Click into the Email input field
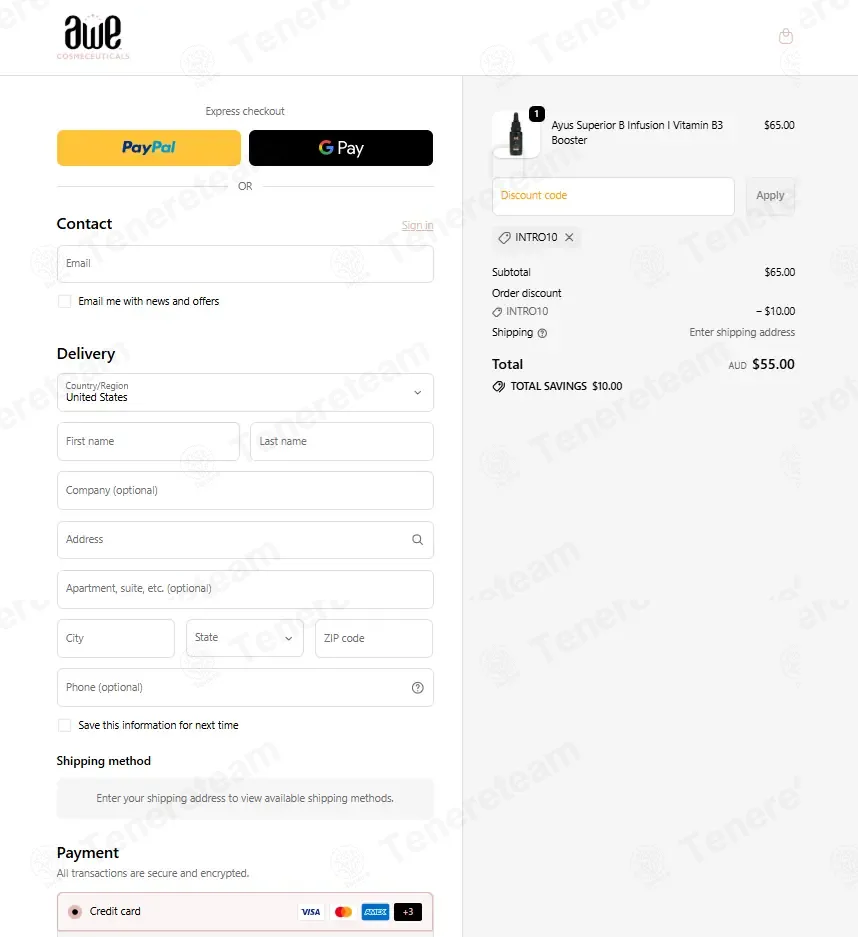Image resolution: width=858 pixels, height=937 pixels. click(245, 264)
